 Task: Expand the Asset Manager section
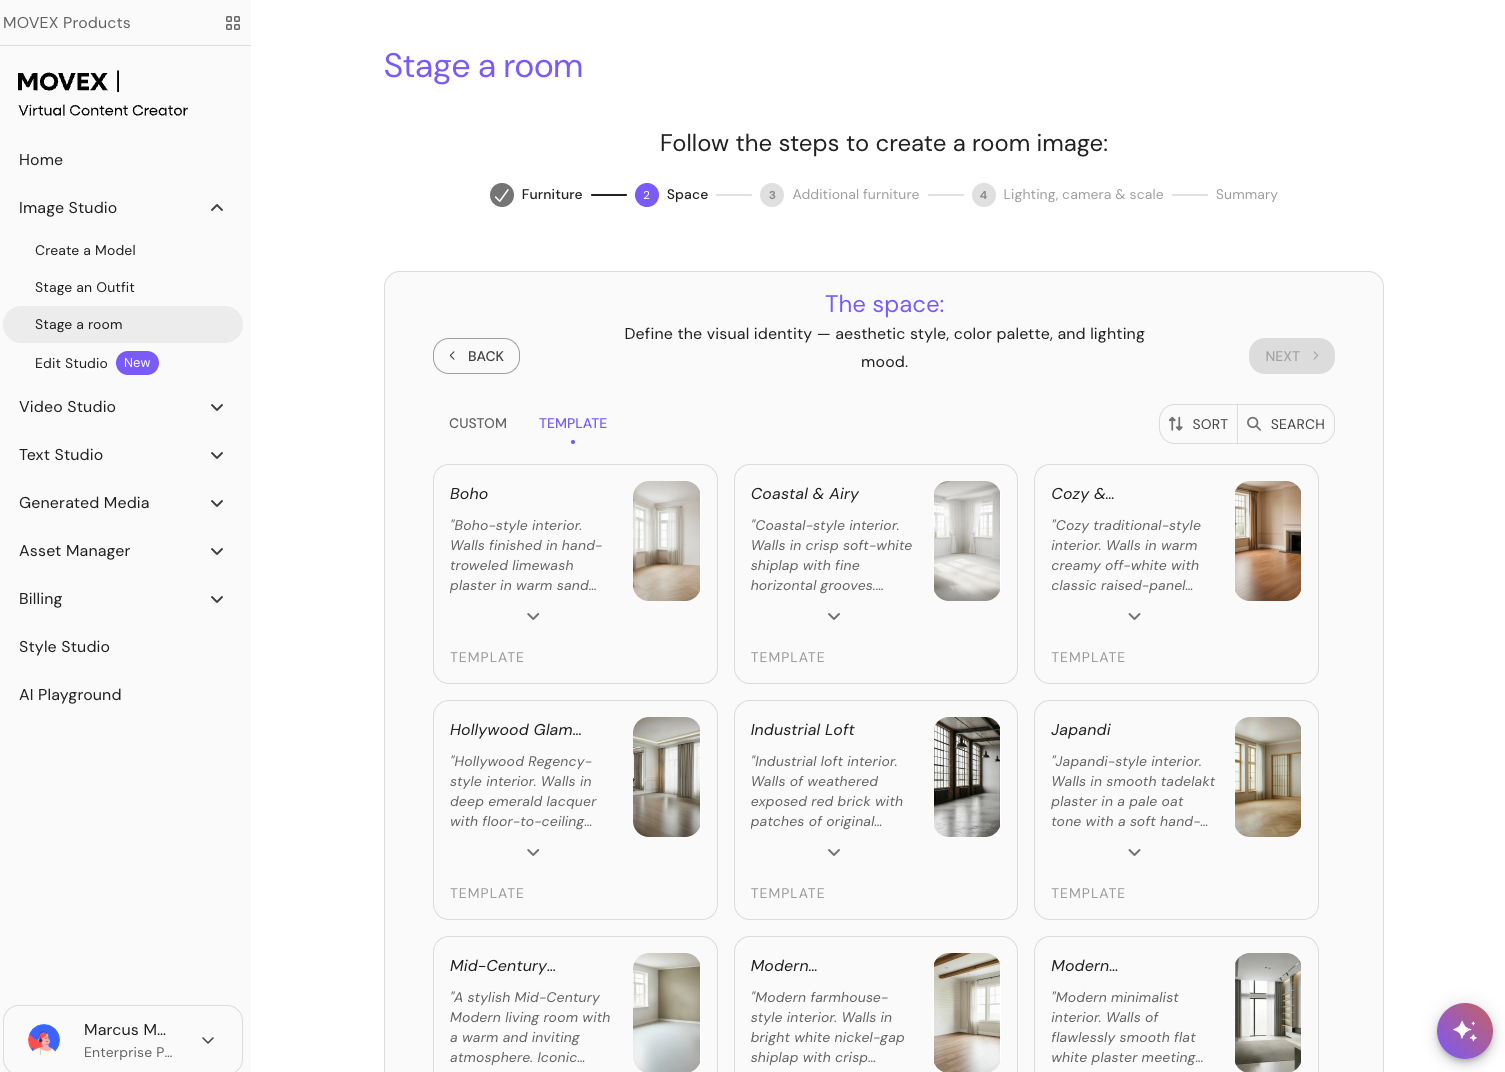[x=217, y=551]
